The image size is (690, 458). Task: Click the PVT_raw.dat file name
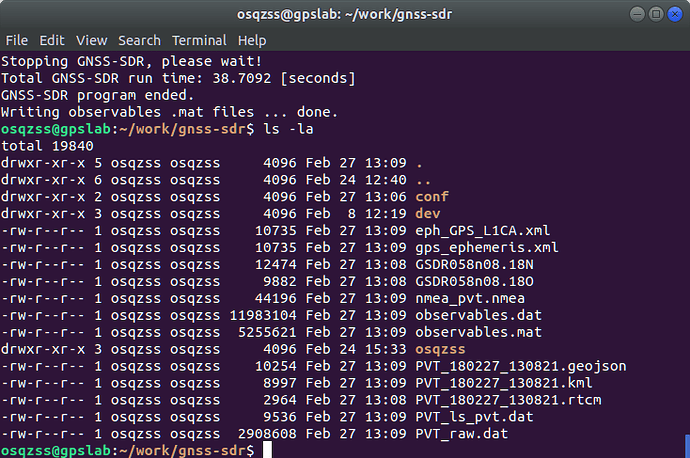462,434
